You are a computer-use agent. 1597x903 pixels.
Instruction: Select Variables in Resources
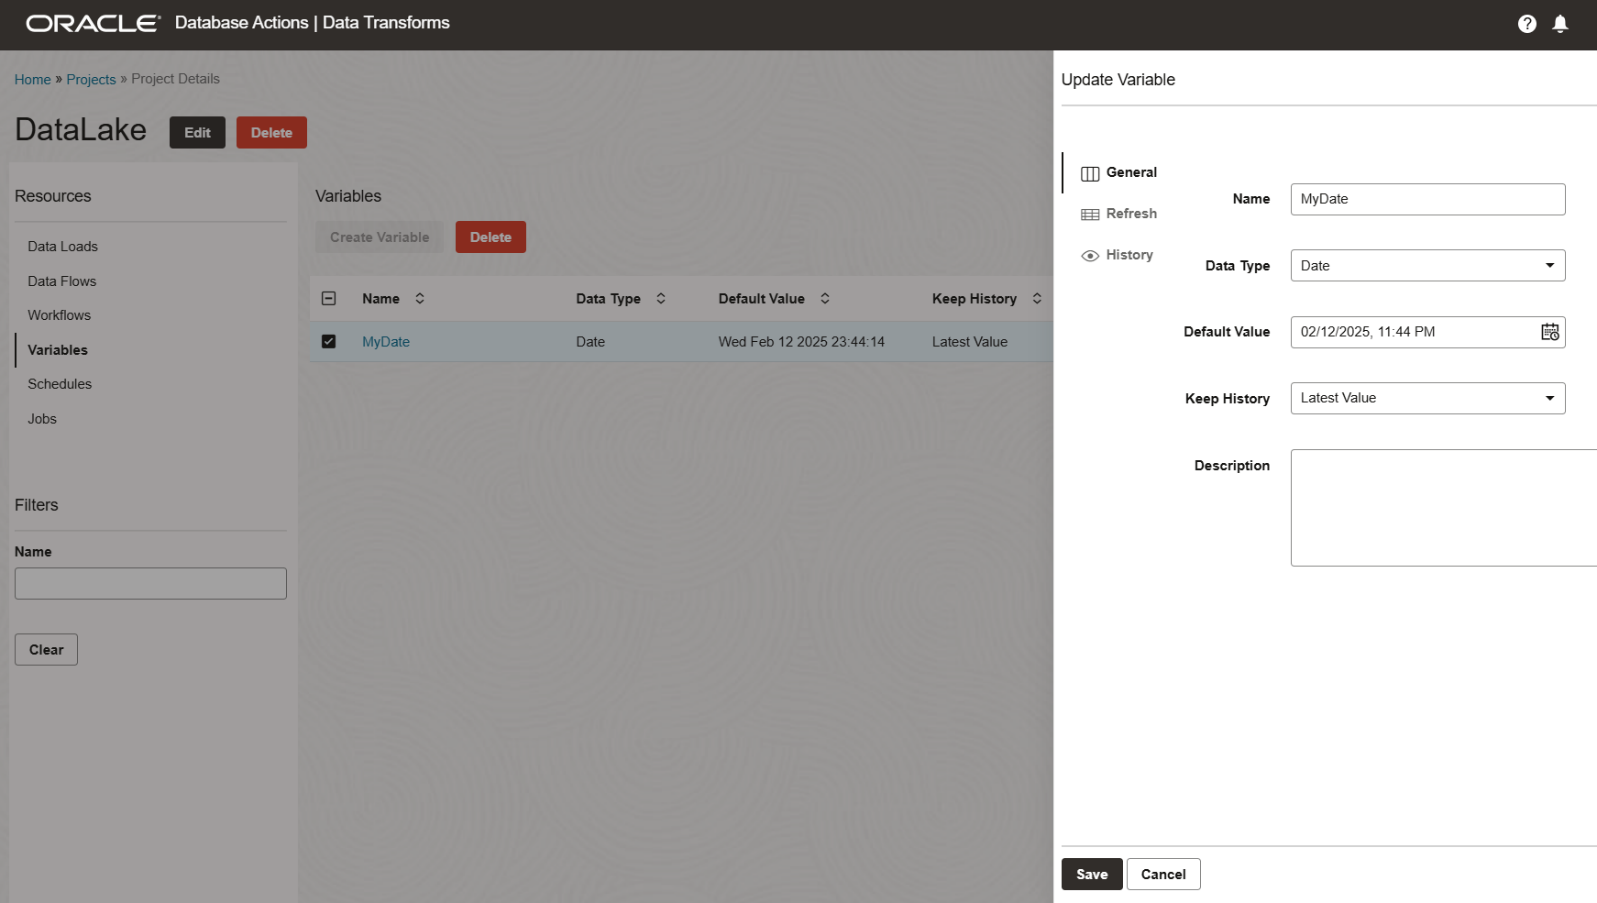(x=58, y=350)
